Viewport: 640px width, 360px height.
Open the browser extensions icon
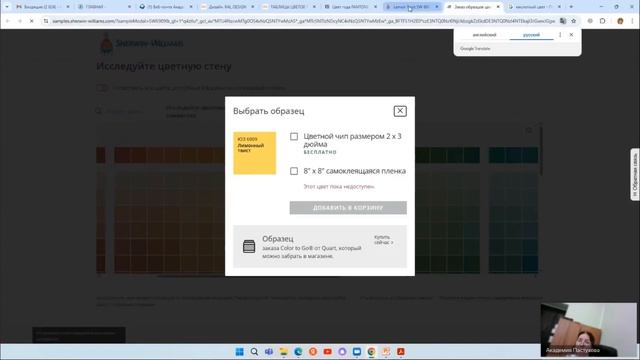coord(602,21)
